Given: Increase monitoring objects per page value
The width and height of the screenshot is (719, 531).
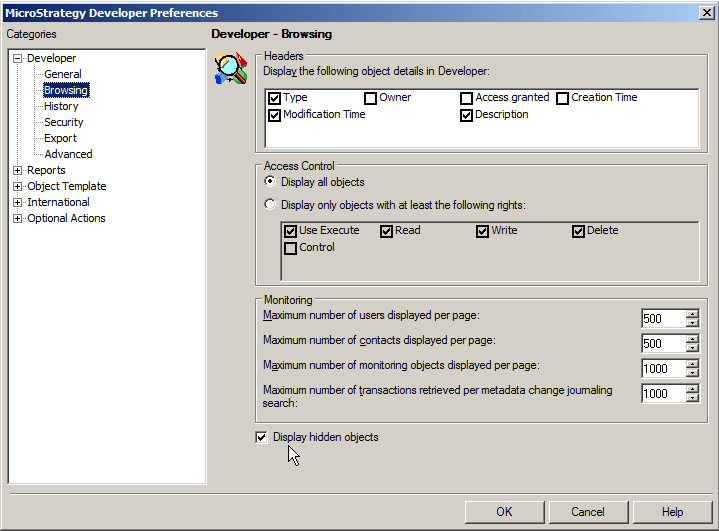Looking at the screenshot, I should 692,364.
